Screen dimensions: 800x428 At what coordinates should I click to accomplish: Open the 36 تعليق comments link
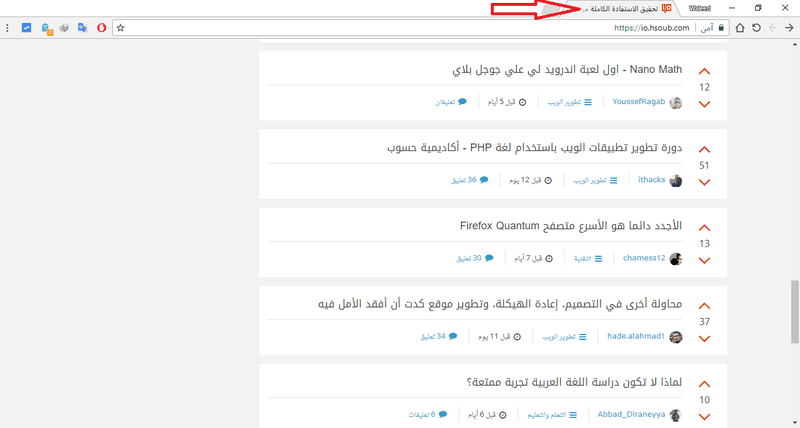(470, 180)
